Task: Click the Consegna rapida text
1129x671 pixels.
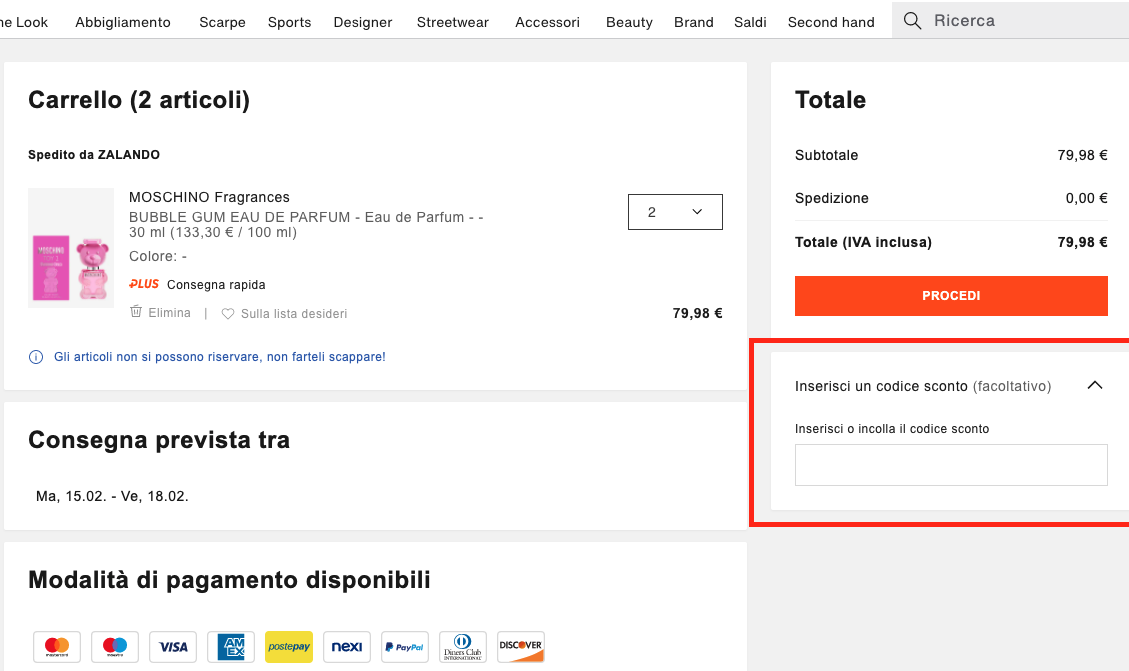Action: click(216, 284)
